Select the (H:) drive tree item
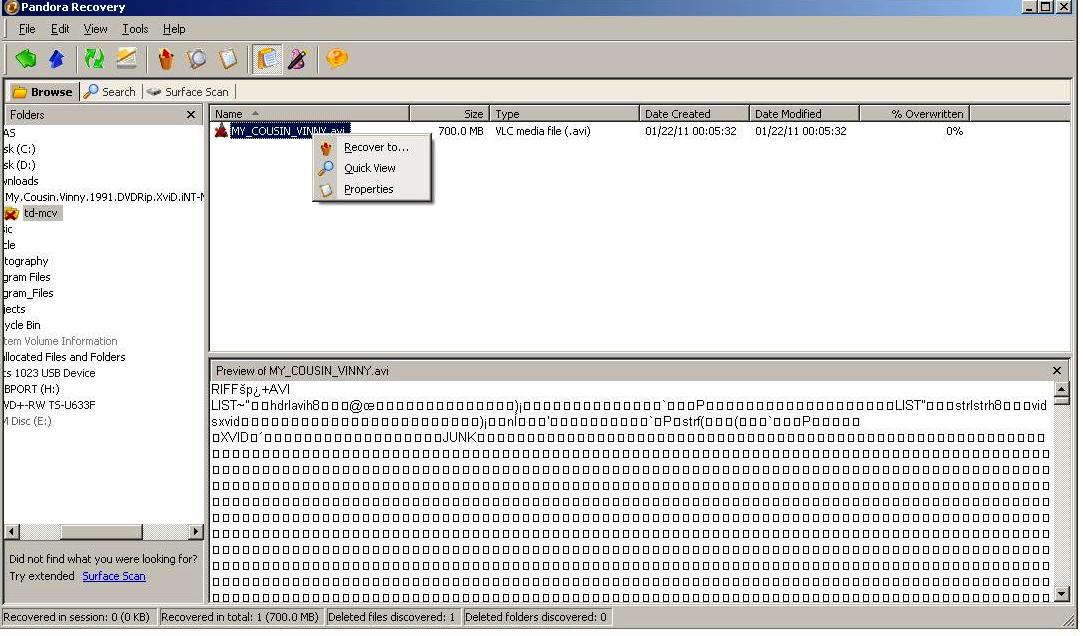Image resolution: width=1083 pixels, height=636 pixels. (x=31, y=389)
